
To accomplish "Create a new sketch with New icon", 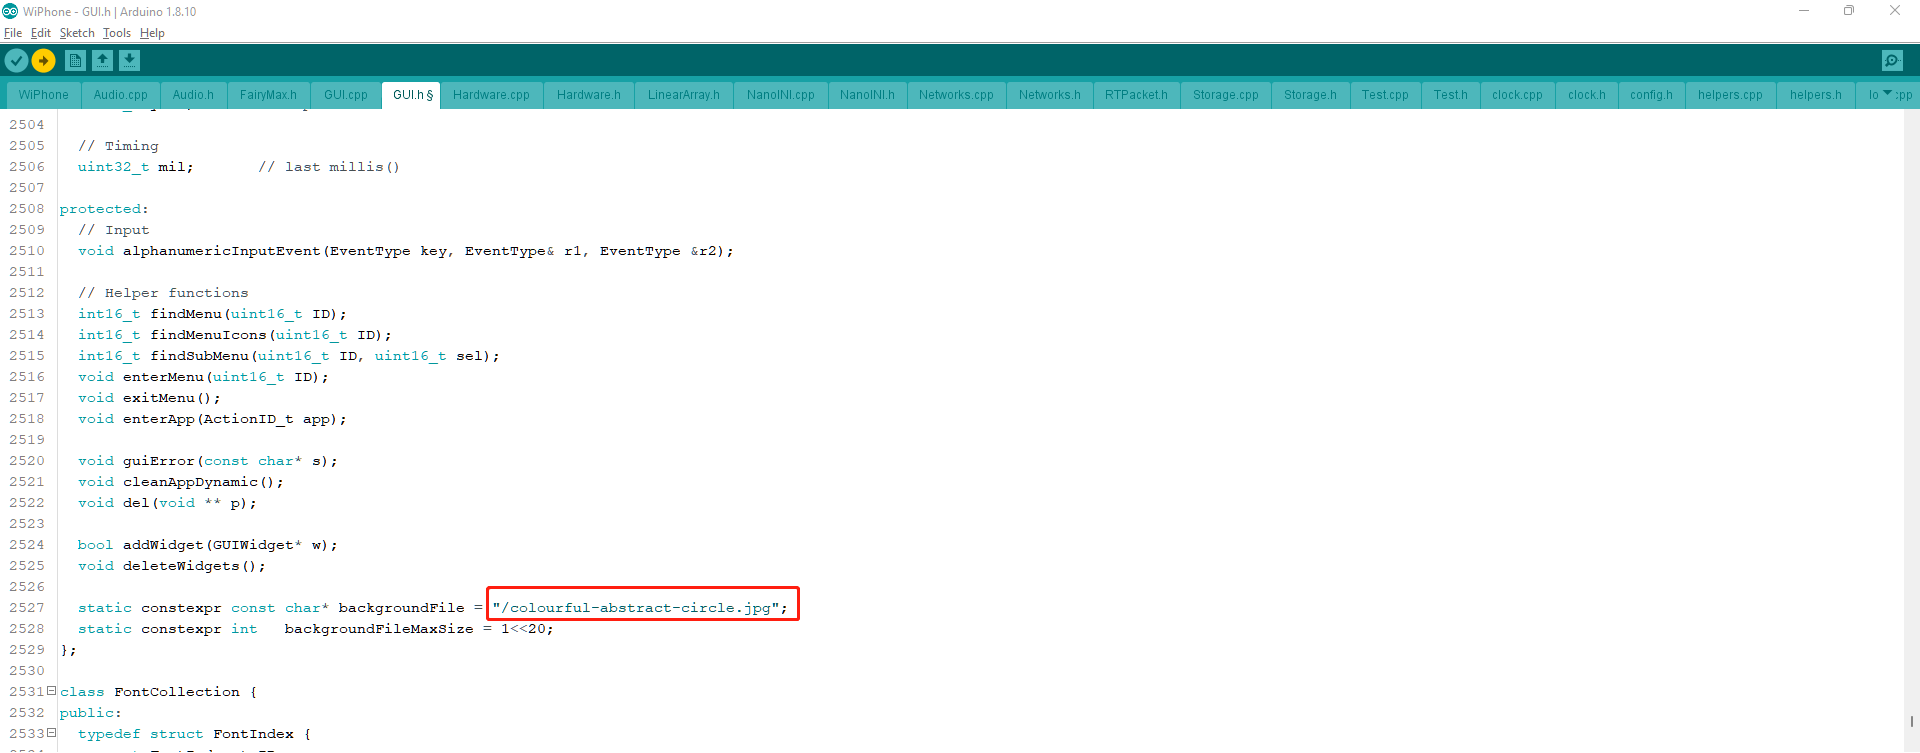I will (x=75, y=61).
